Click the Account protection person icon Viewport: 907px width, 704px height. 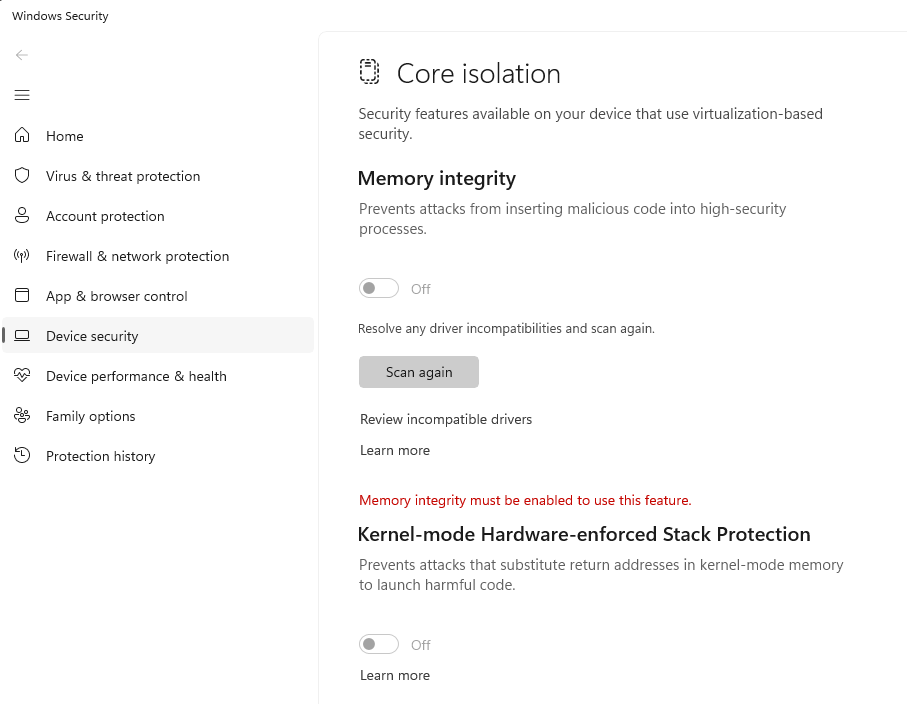[22, 216]
